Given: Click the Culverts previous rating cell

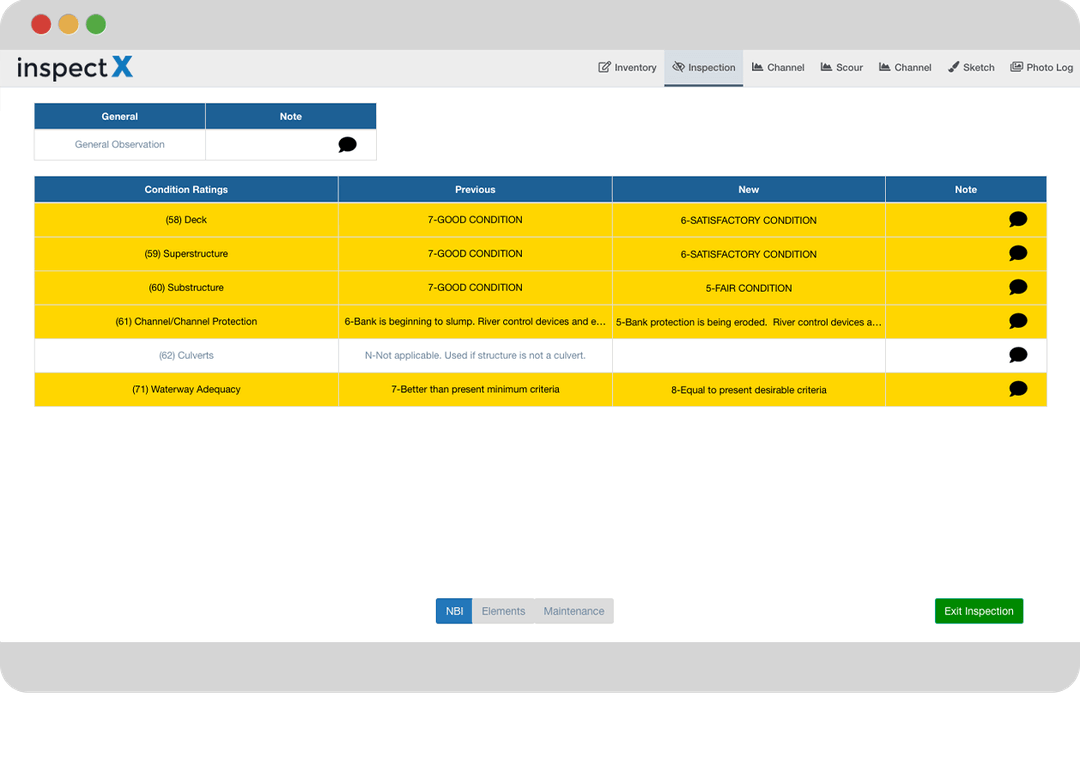Looking at the screenshot, I should [474, 355].
